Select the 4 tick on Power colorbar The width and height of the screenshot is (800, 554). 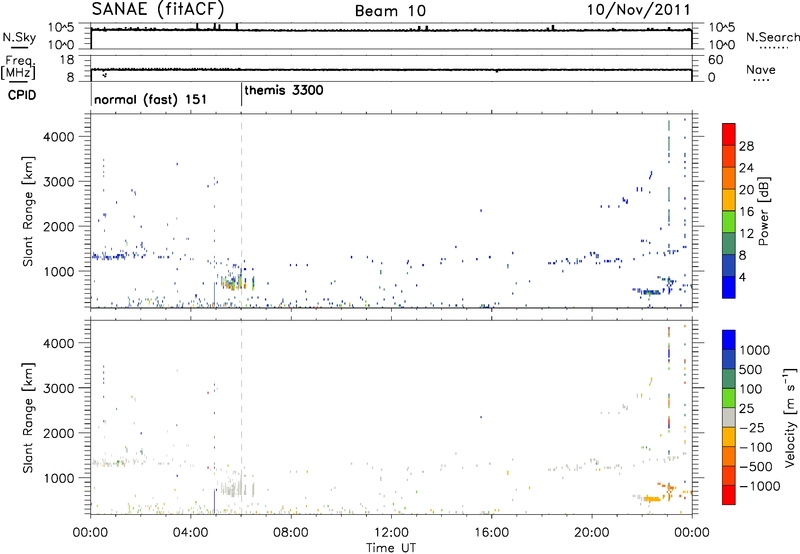[x=743, y=277]
